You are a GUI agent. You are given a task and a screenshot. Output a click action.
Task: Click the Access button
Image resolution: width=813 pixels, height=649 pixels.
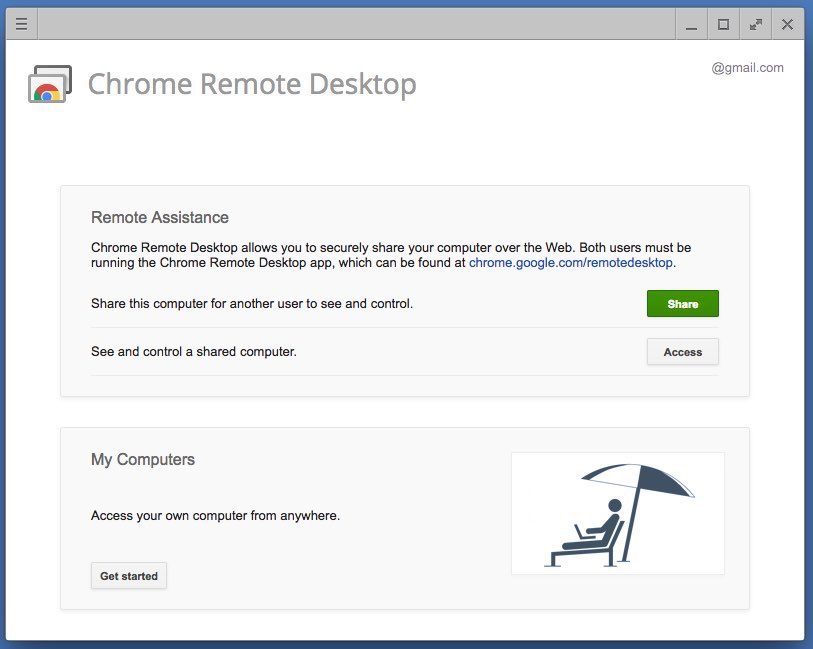point(682,352)
